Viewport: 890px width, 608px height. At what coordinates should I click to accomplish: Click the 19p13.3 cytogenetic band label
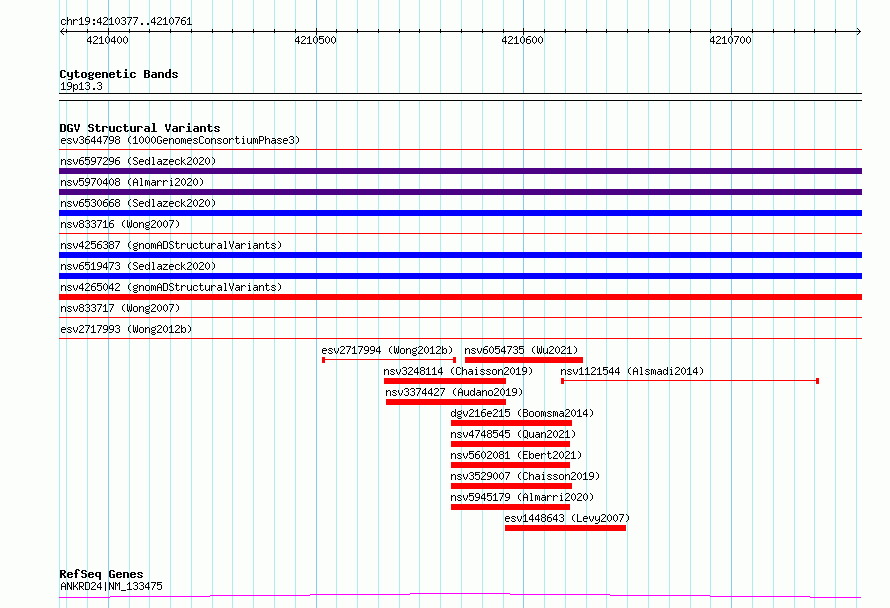pos(81,86)
